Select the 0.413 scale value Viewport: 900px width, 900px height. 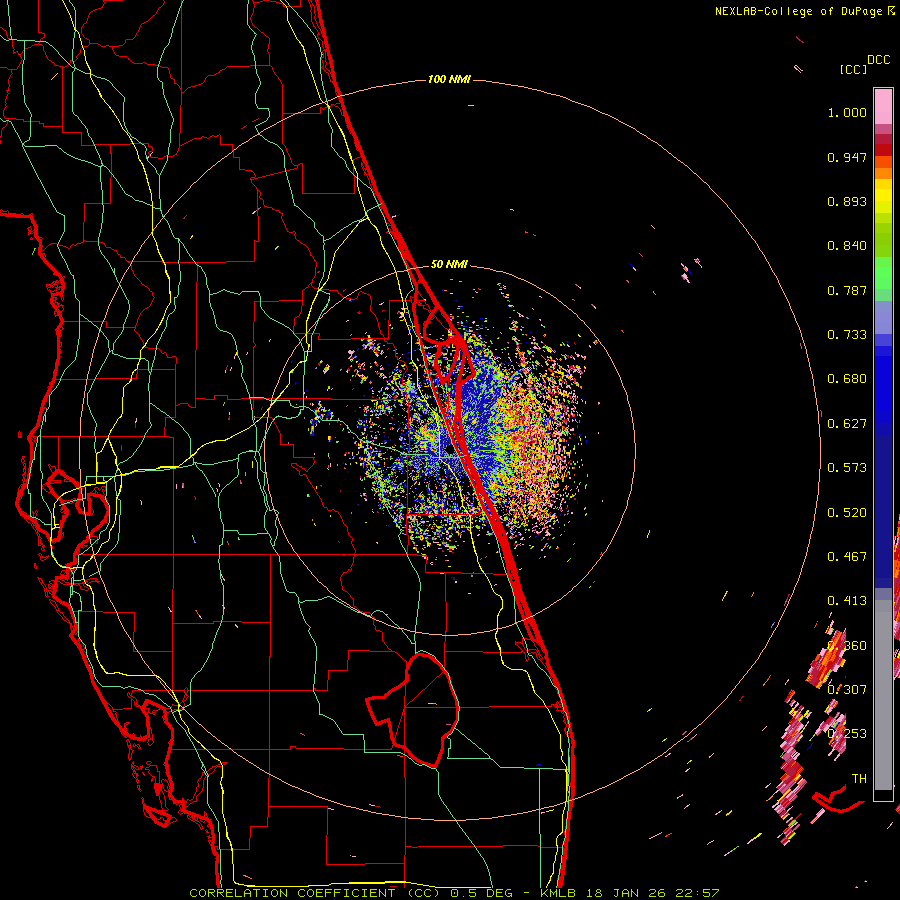pos(847,601)
